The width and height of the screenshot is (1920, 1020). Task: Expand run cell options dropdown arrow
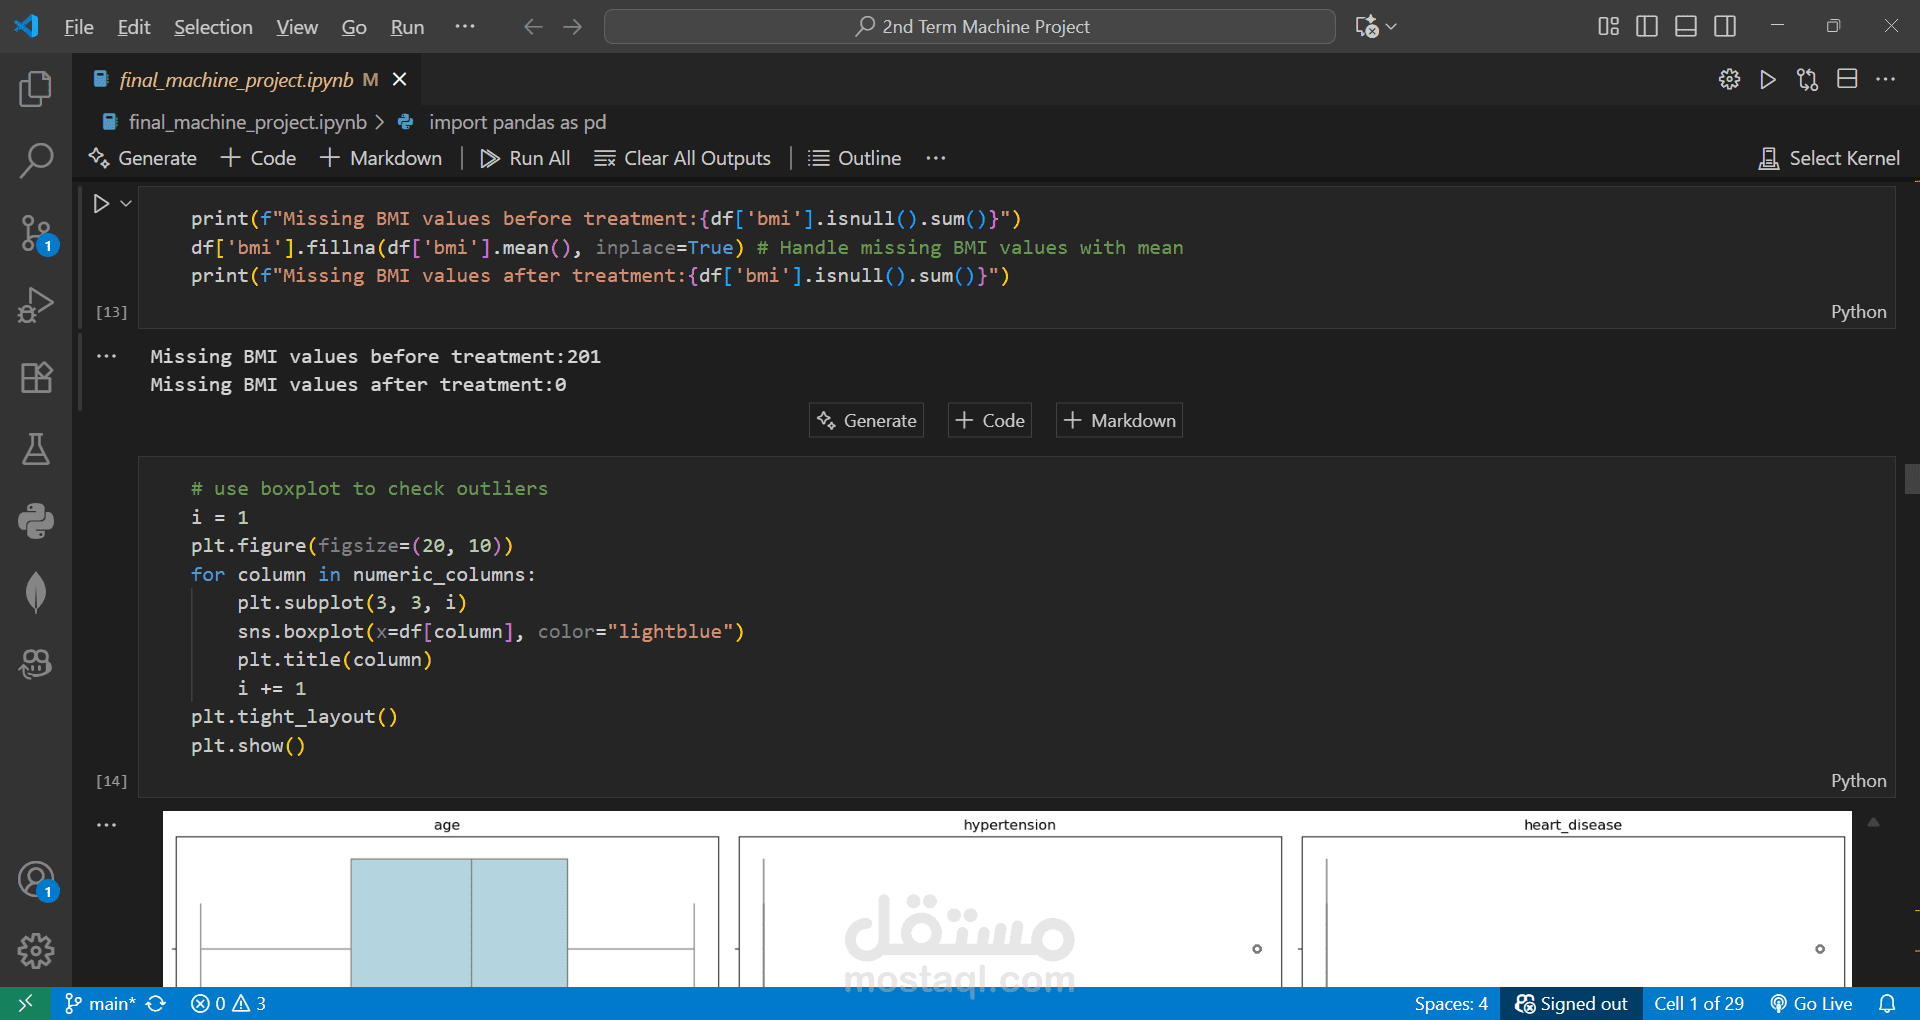pos(126,204)
